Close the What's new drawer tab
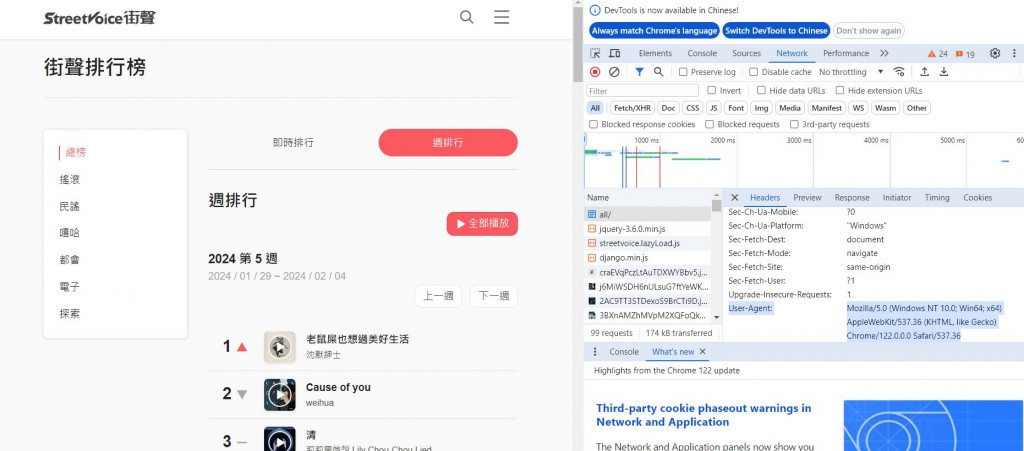 pyautogui.click(x=703, y=352)
